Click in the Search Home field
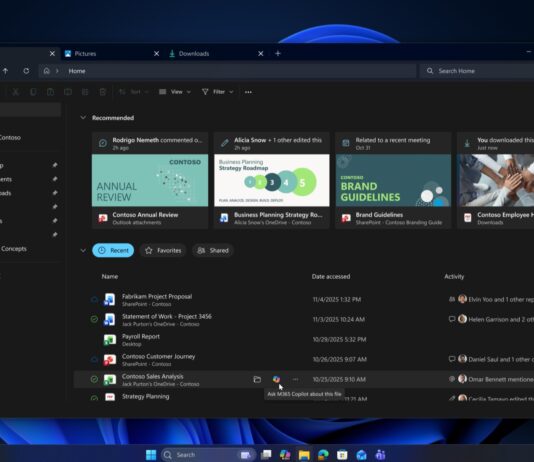Viewport: 534px width, 462px height. click(477, 71)
